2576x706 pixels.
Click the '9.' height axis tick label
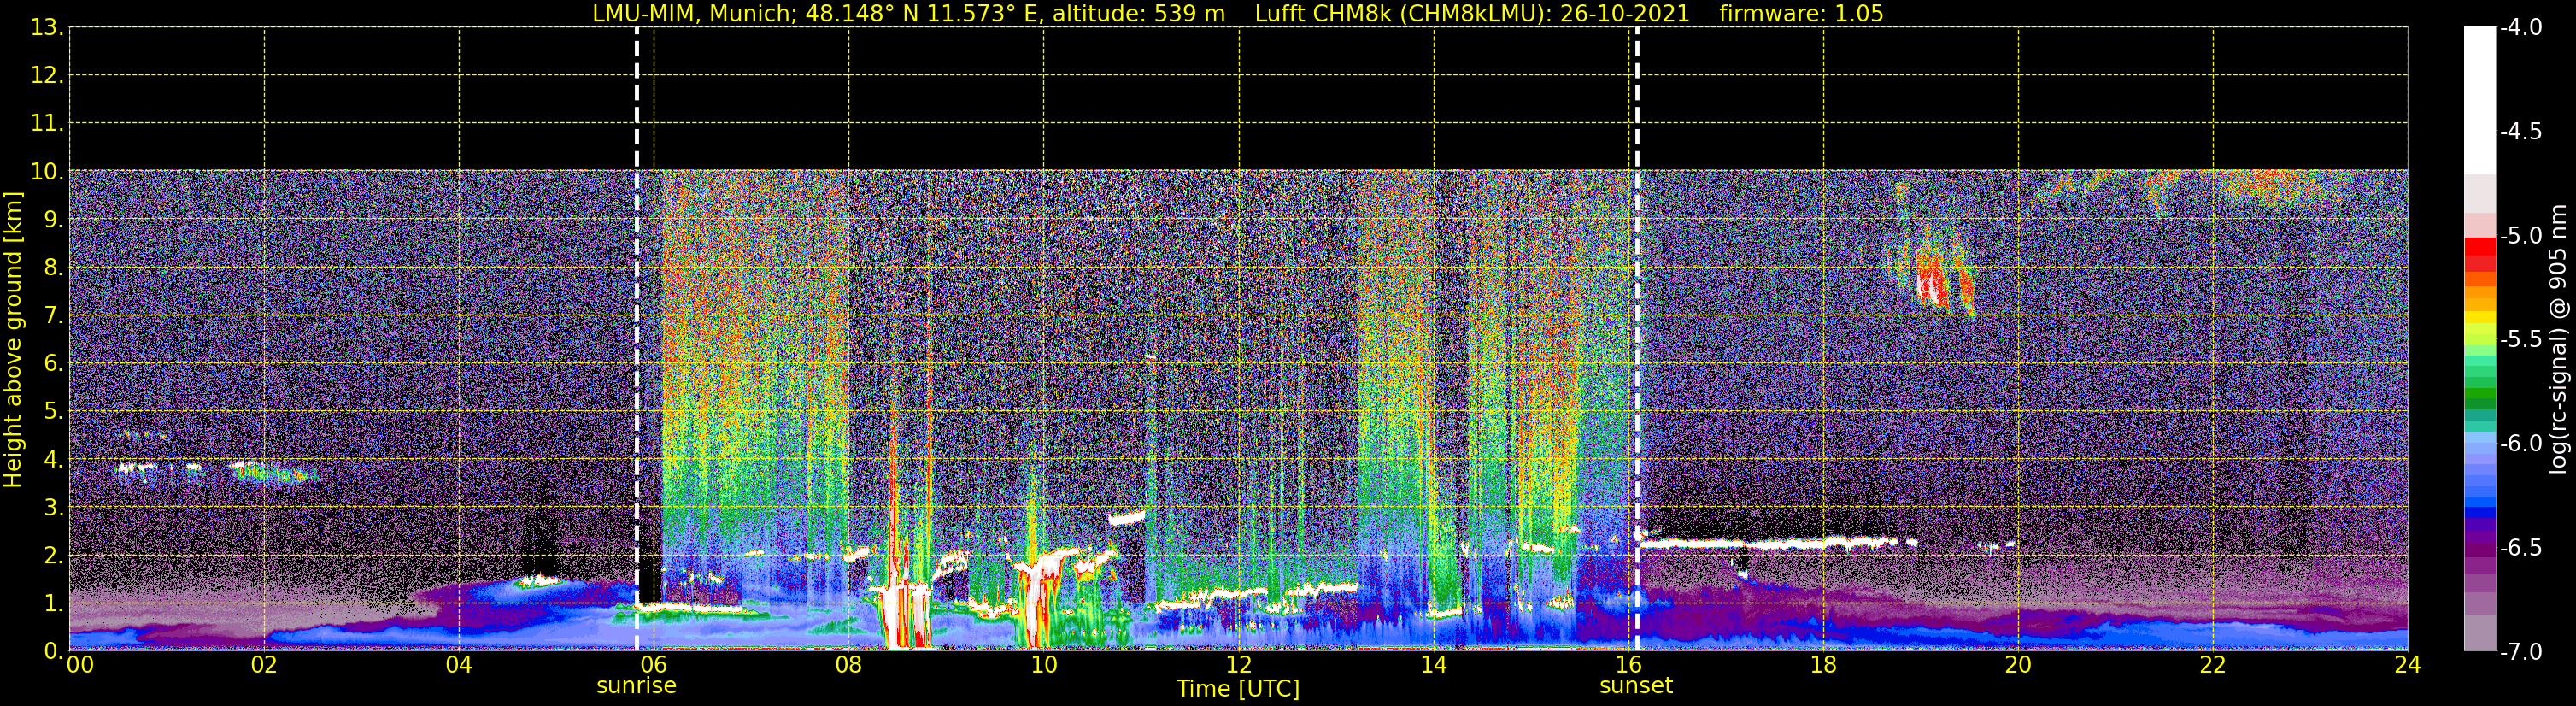point(53,219)
